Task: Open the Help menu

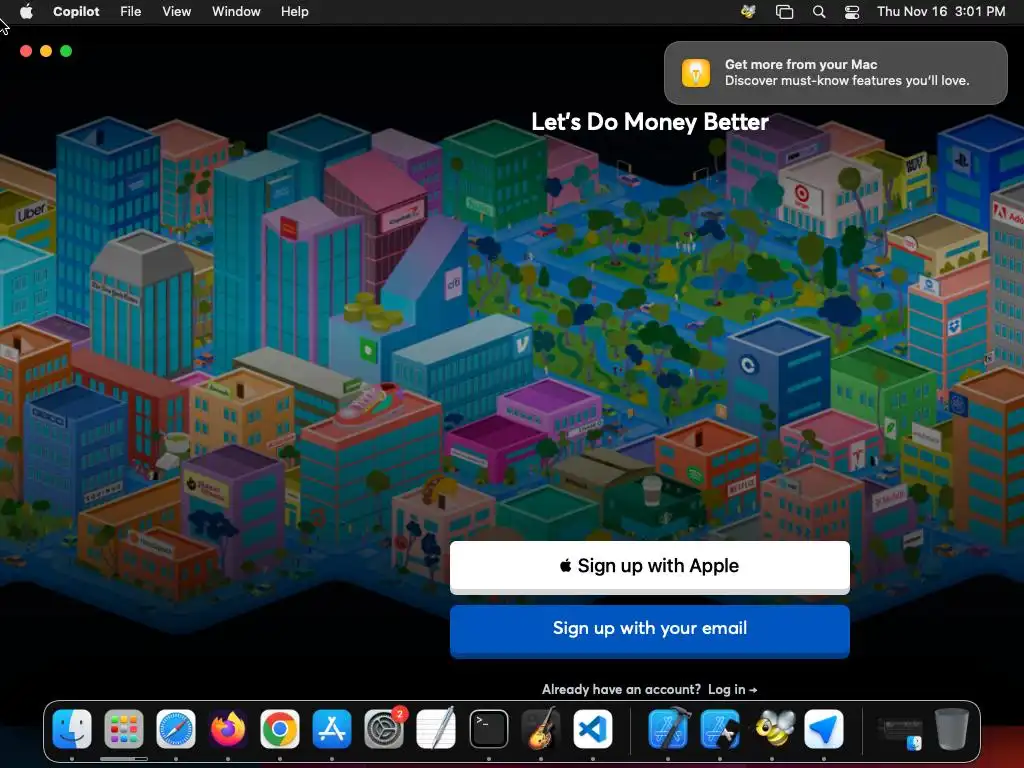Action: [295, 11]
